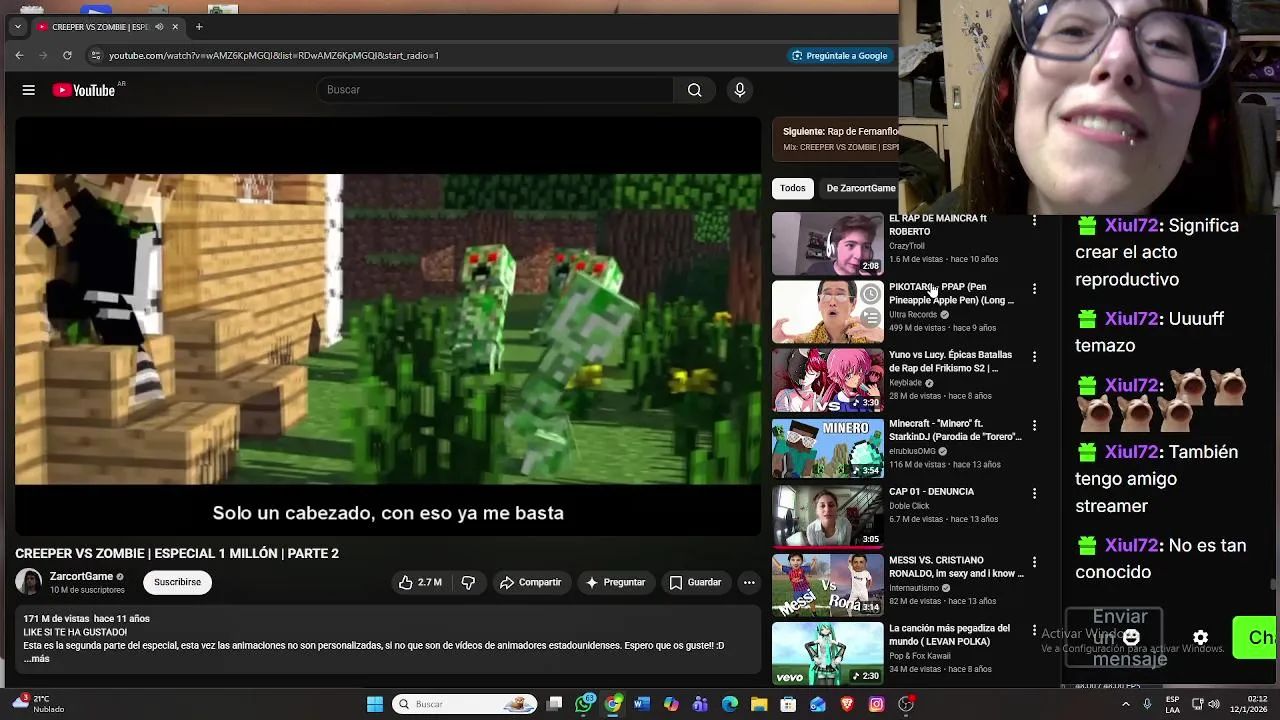Click the taskbar Buscar search box

[x=465, y=704]
